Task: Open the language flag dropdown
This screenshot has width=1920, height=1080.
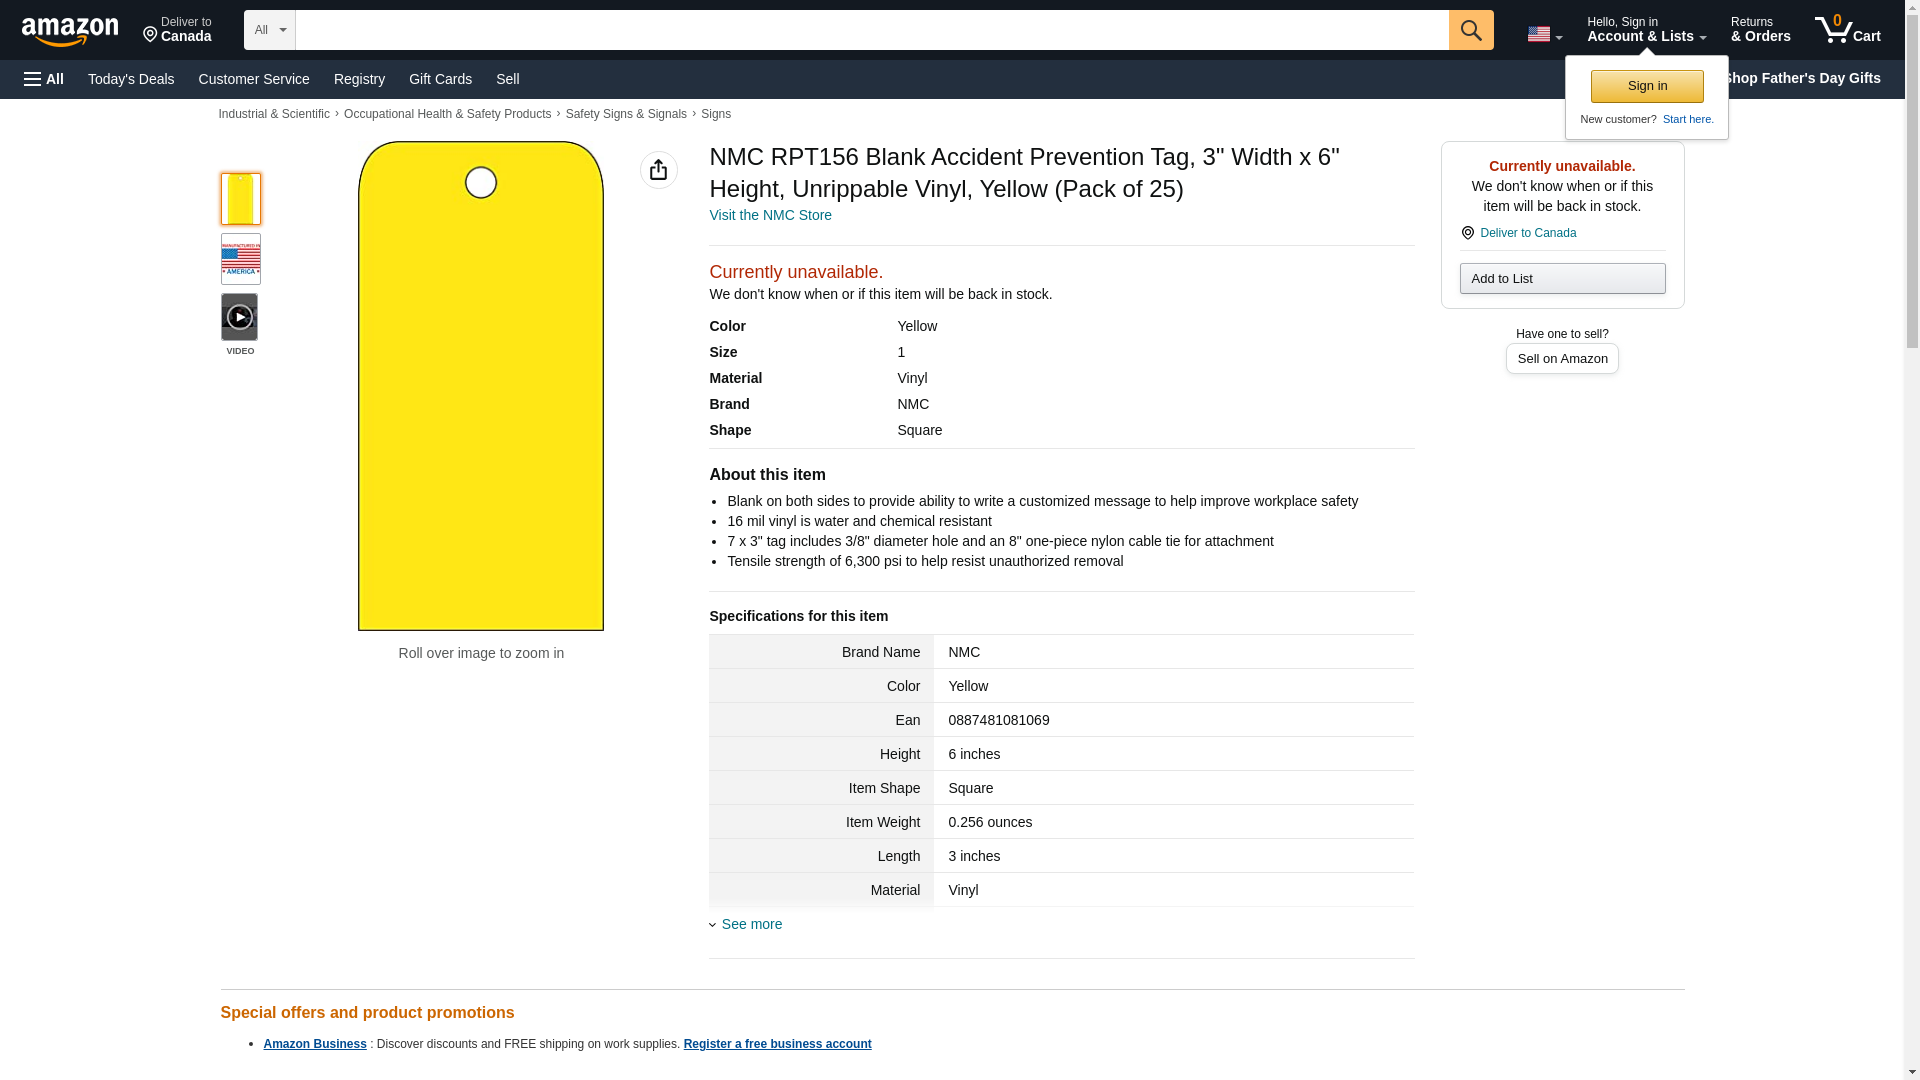Action: [1544, 34]
